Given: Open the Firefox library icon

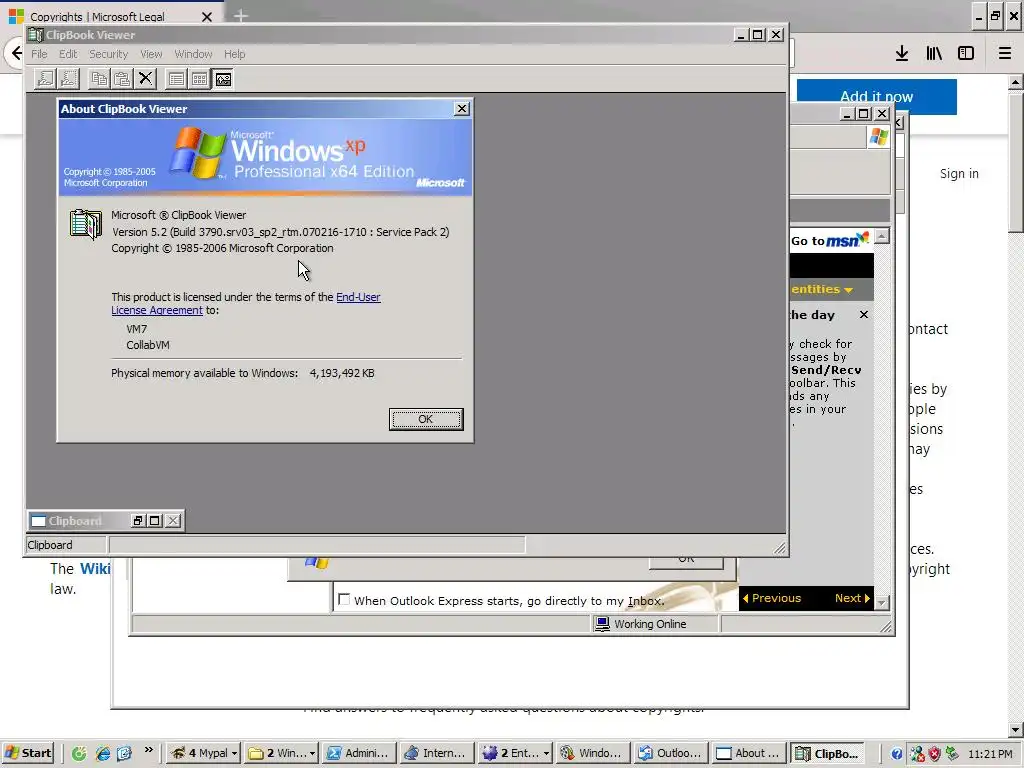Looking at the screenshot, I should (x=934, y=53).
